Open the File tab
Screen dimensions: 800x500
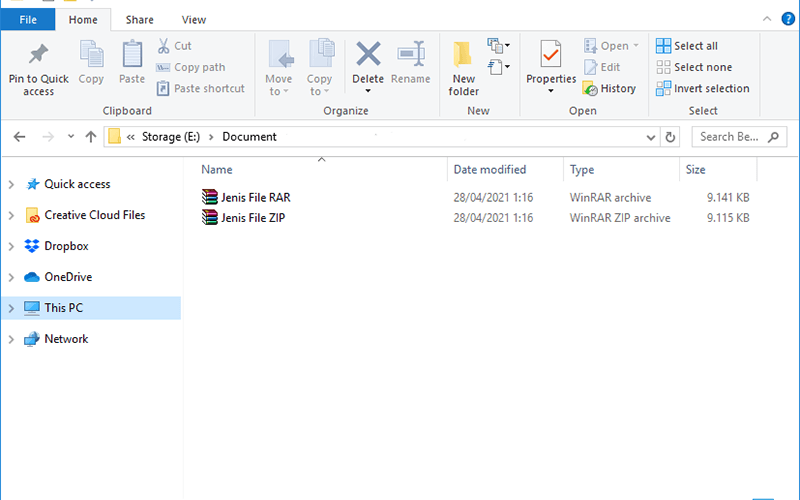tap(28, 20)
